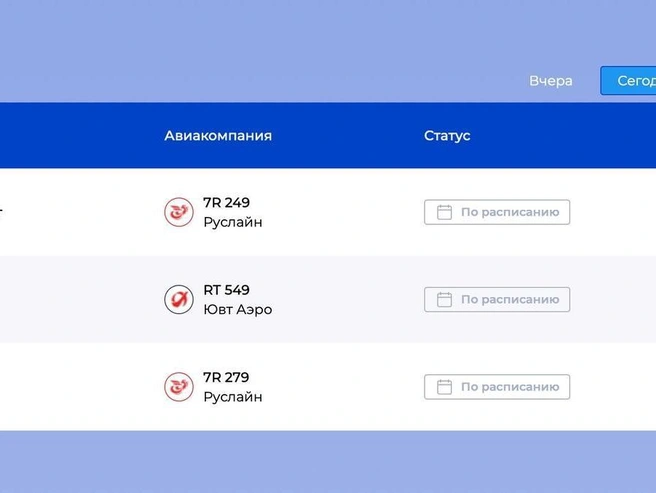Sort by the Авиакомпания column header

pos(218,136)
